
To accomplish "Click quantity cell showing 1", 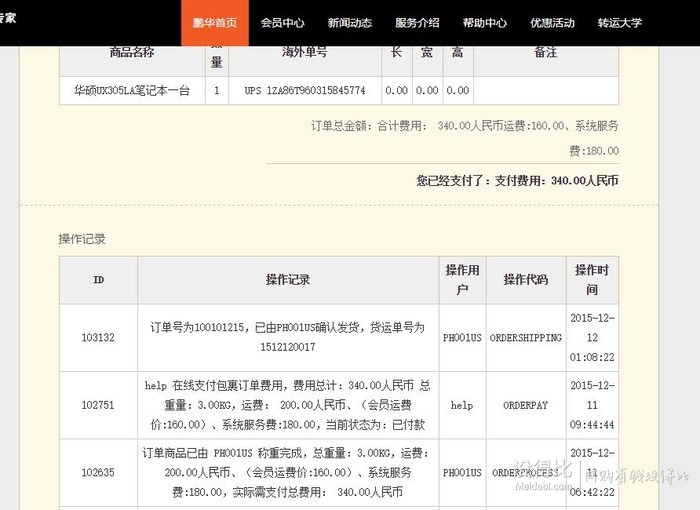I will [217, 91].
